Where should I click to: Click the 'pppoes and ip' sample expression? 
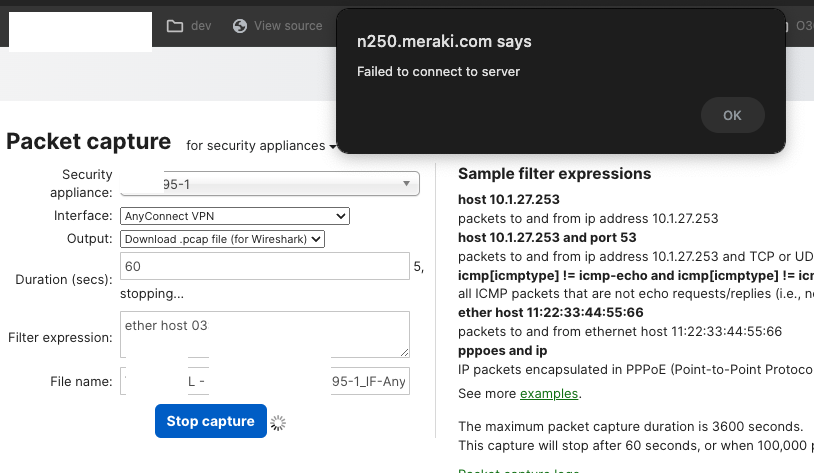(502, 351)
